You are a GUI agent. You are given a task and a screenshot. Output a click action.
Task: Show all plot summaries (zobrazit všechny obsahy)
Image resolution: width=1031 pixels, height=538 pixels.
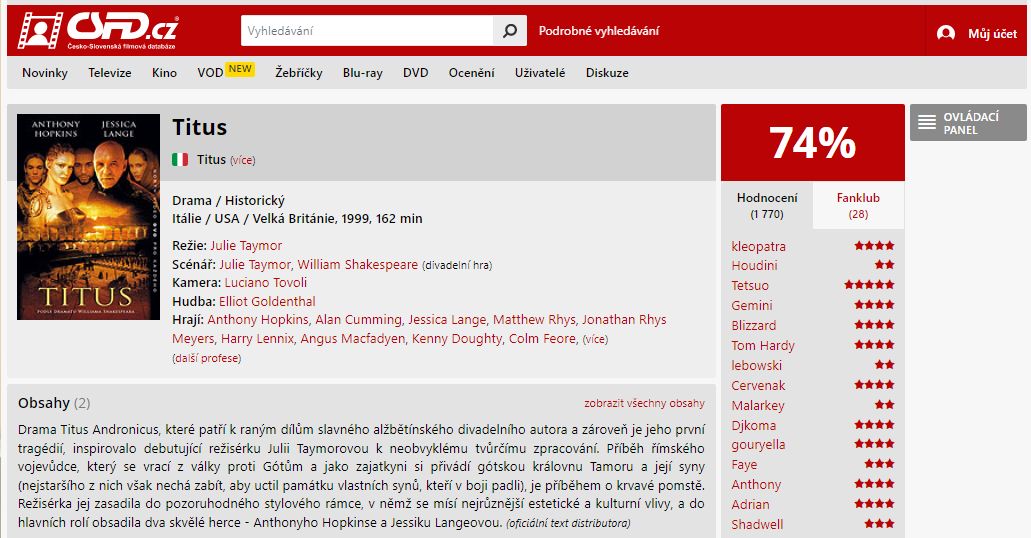pyautogui.click(x=644, y=403)
